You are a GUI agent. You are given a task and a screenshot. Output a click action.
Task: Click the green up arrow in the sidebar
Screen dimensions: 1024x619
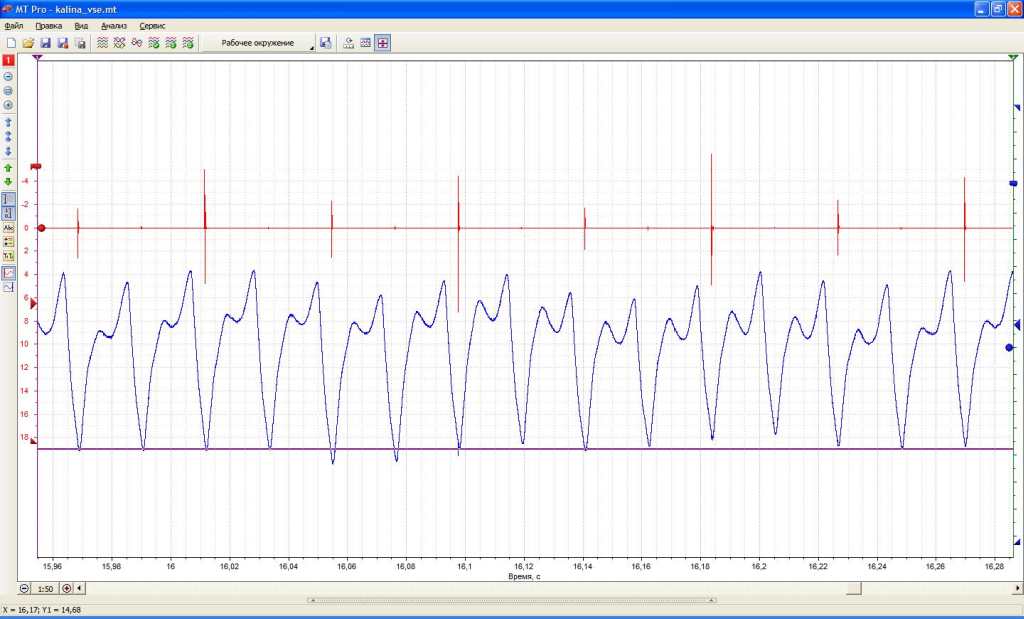(8, 168)
